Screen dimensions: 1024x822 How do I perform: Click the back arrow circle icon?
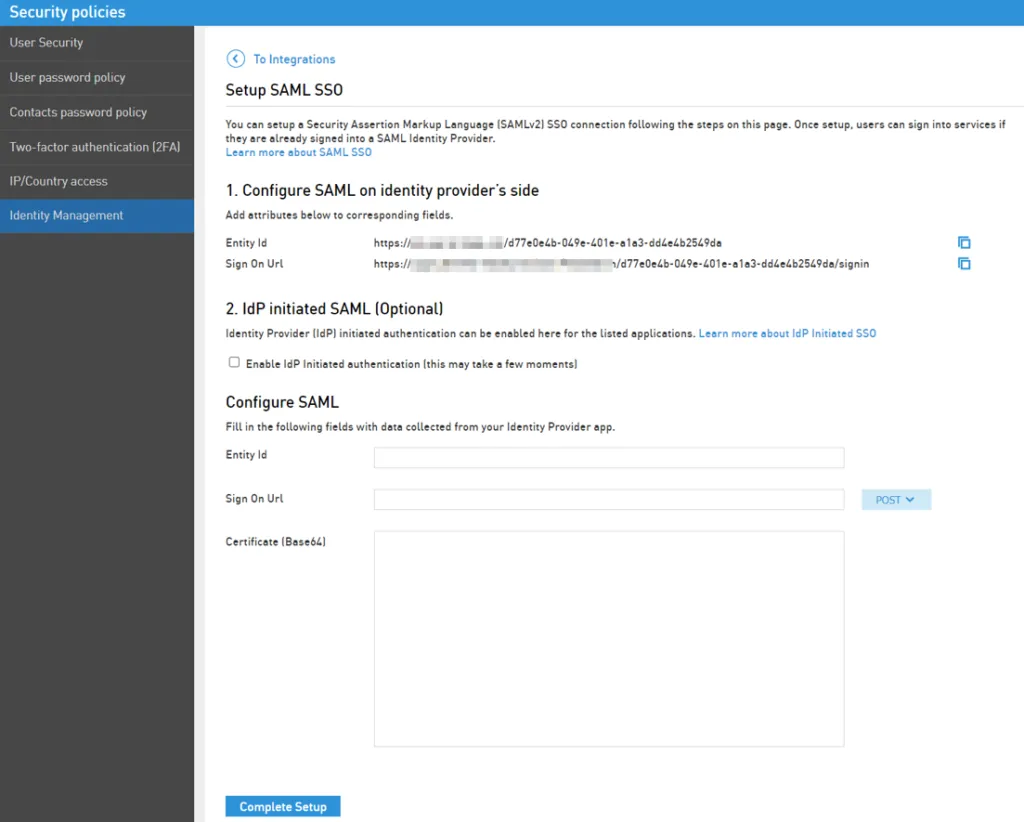[236, 59]
